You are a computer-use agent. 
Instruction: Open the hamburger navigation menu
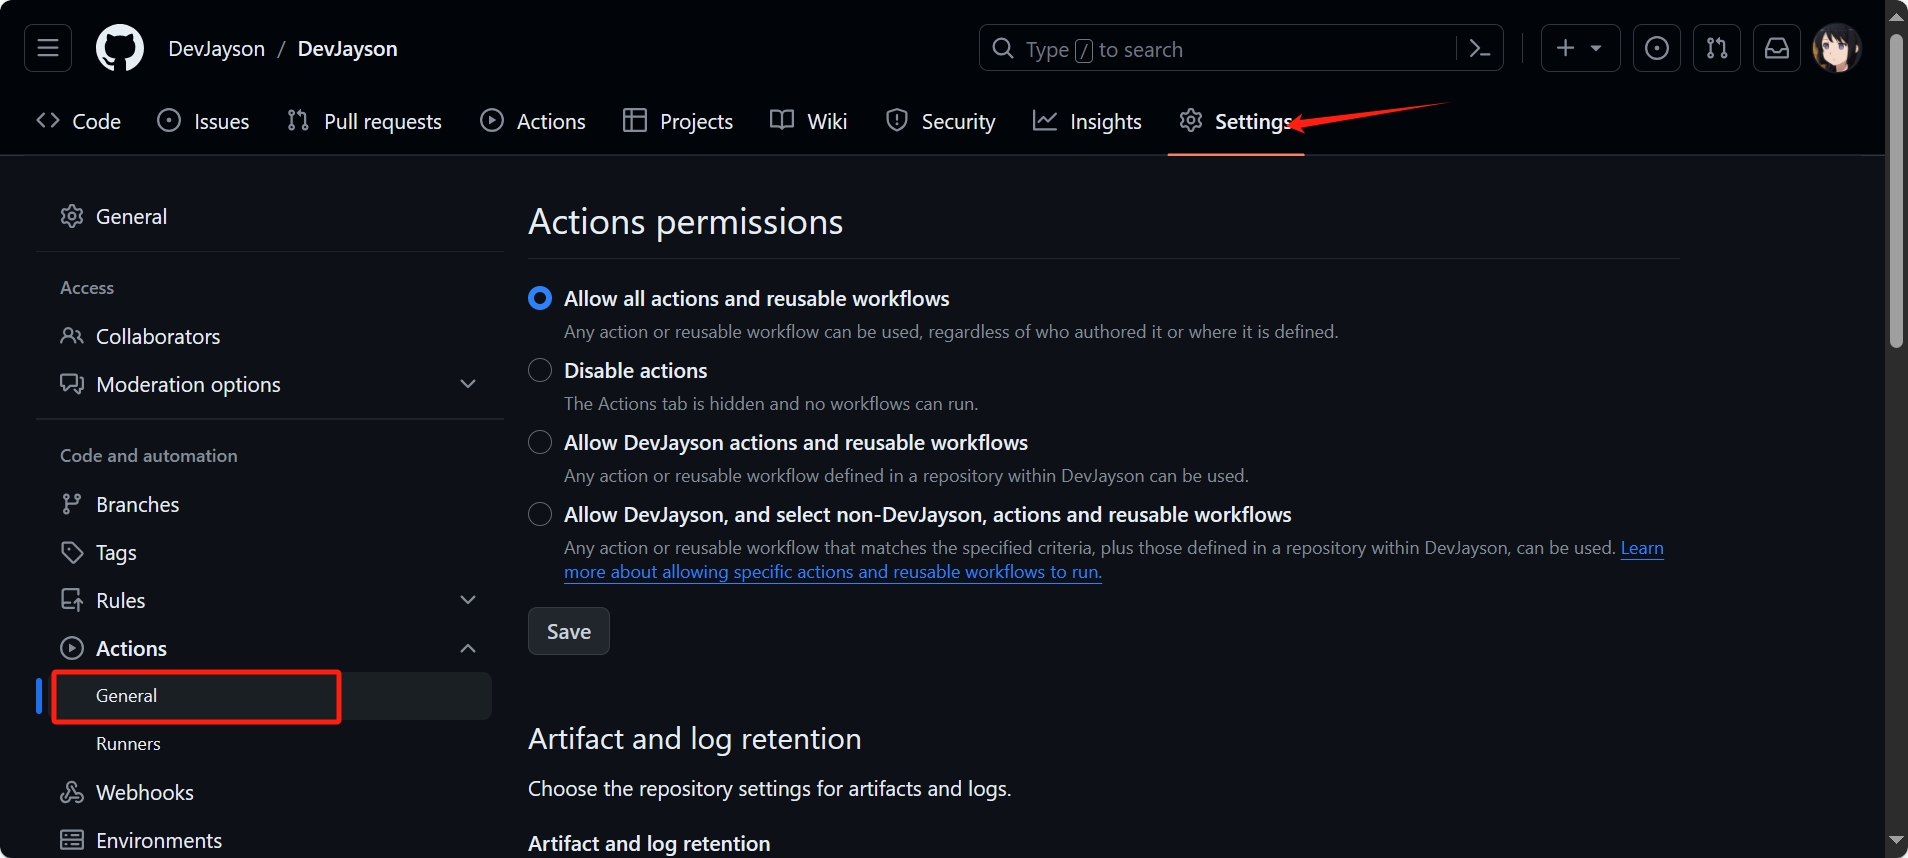click(48, 48)
